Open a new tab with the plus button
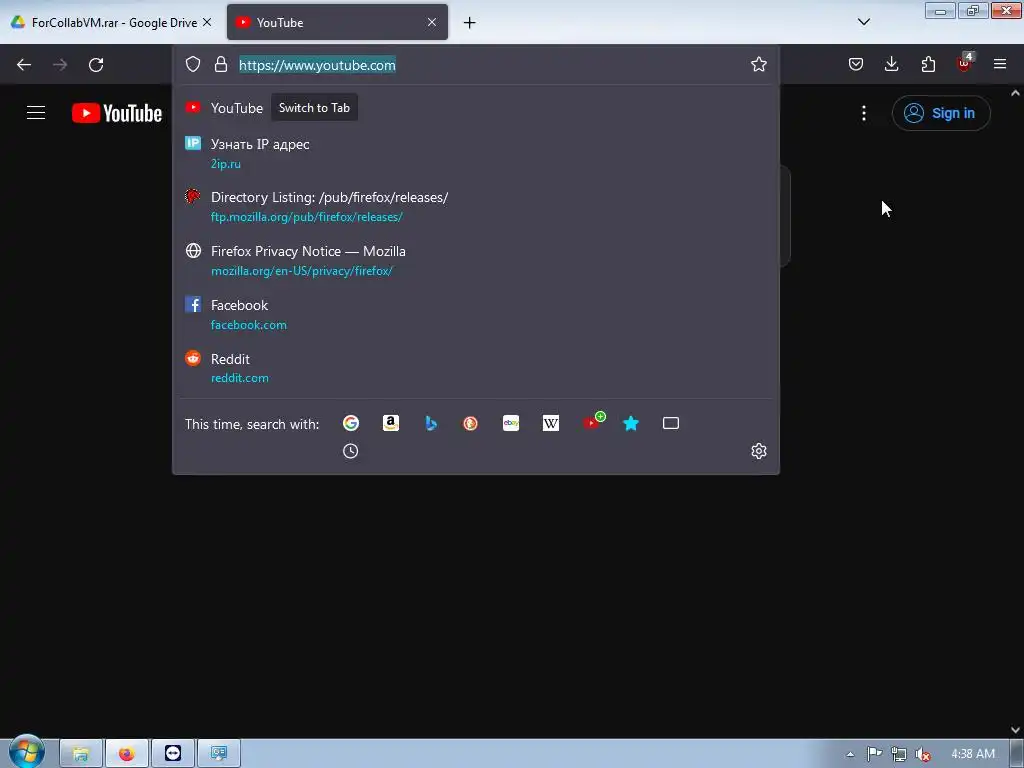The image size is (1024, 768). (x=469, y=23)
